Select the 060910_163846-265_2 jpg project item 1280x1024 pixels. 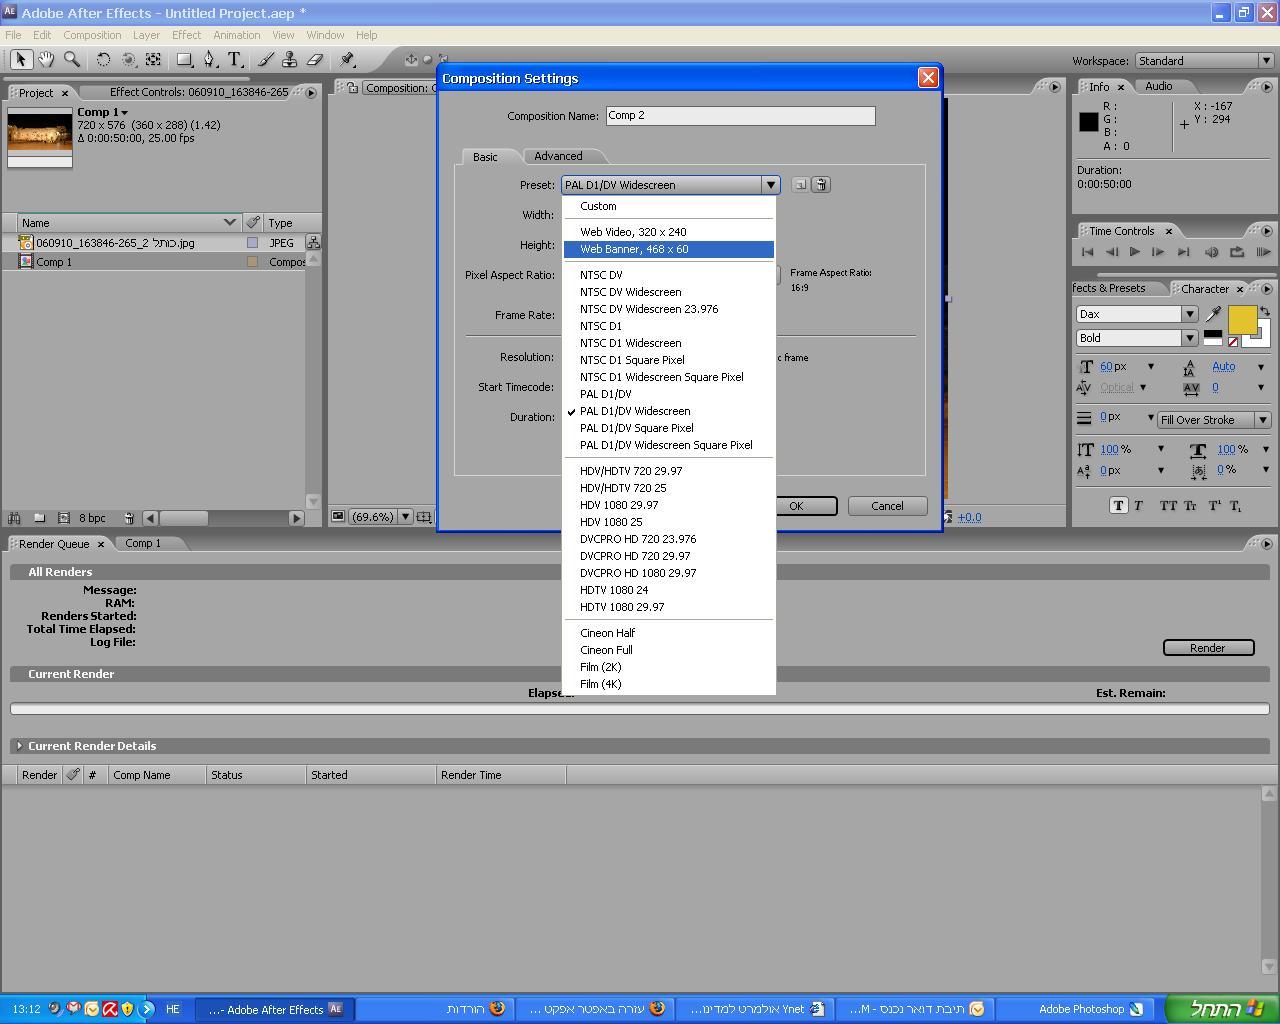[x=115, y=243]
